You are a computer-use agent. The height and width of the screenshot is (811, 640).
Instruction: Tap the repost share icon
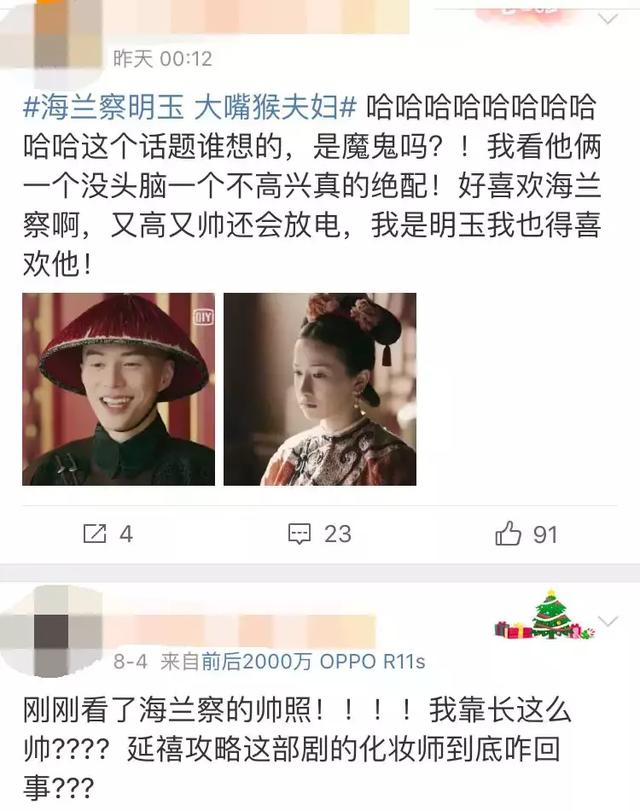95,534
